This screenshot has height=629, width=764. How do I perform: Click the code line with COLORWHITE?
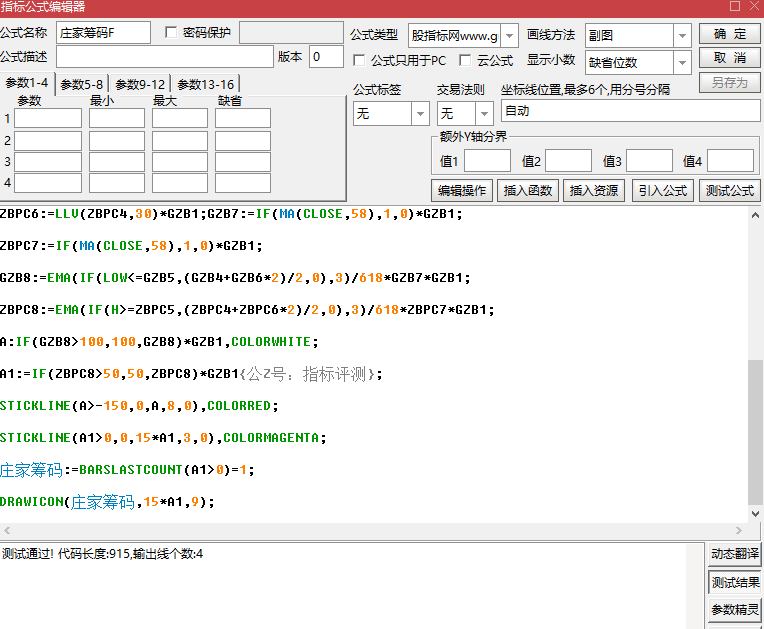(x=159, y=342)
